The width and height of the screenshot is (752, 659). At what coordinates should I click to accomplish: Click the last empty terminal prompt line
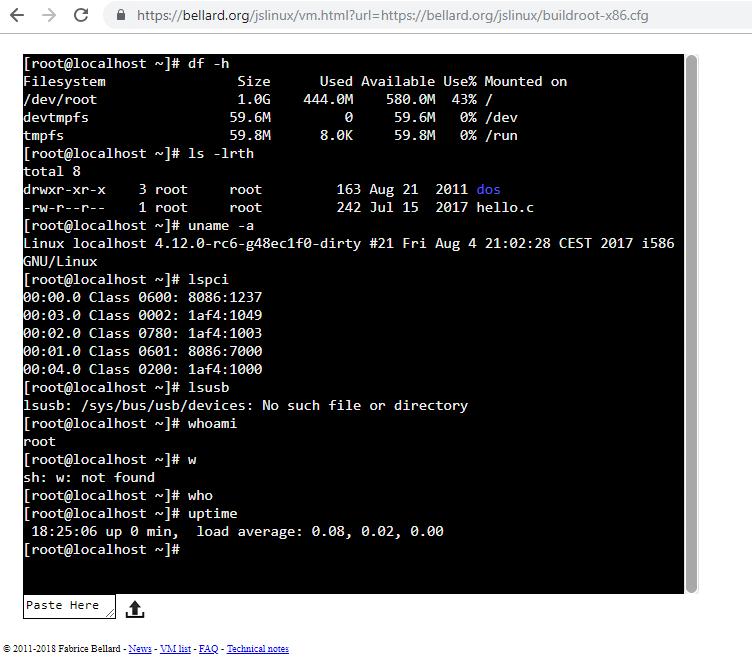102,550
